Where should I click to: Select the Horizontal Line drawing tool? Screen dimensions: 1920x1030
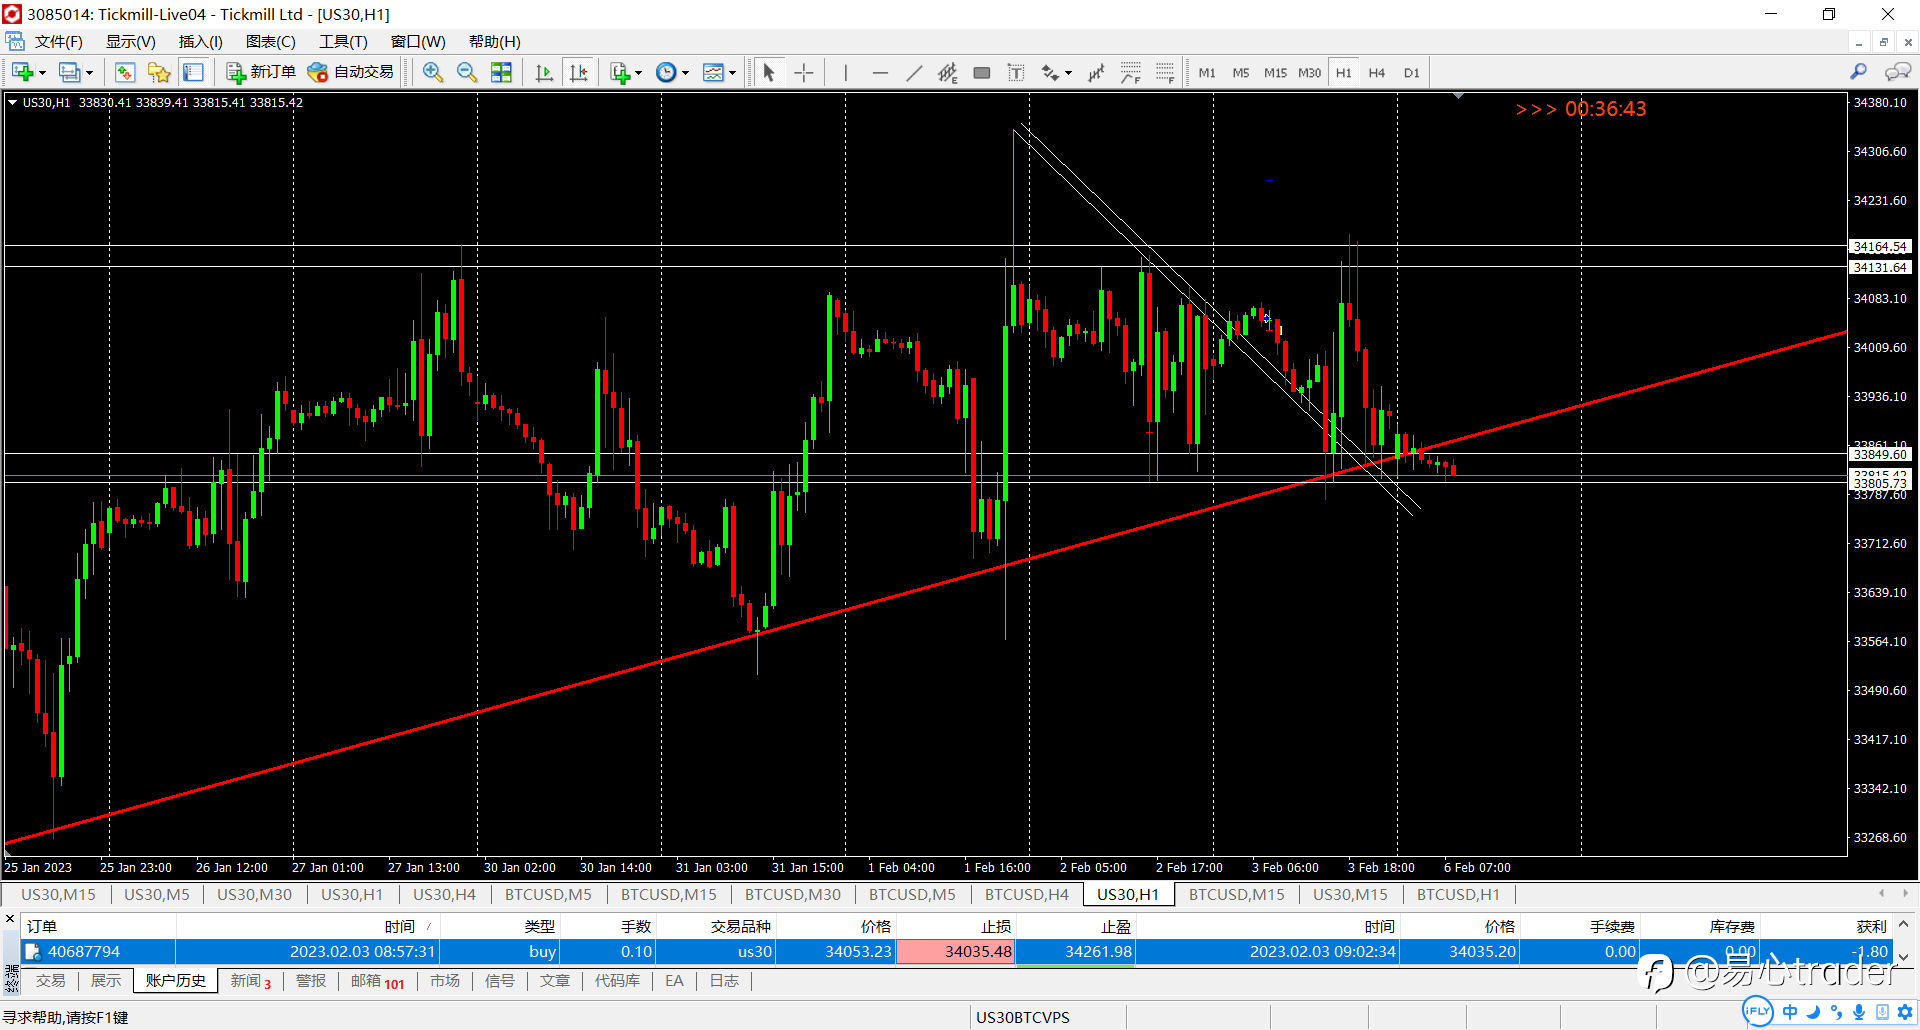coord(880,72)
